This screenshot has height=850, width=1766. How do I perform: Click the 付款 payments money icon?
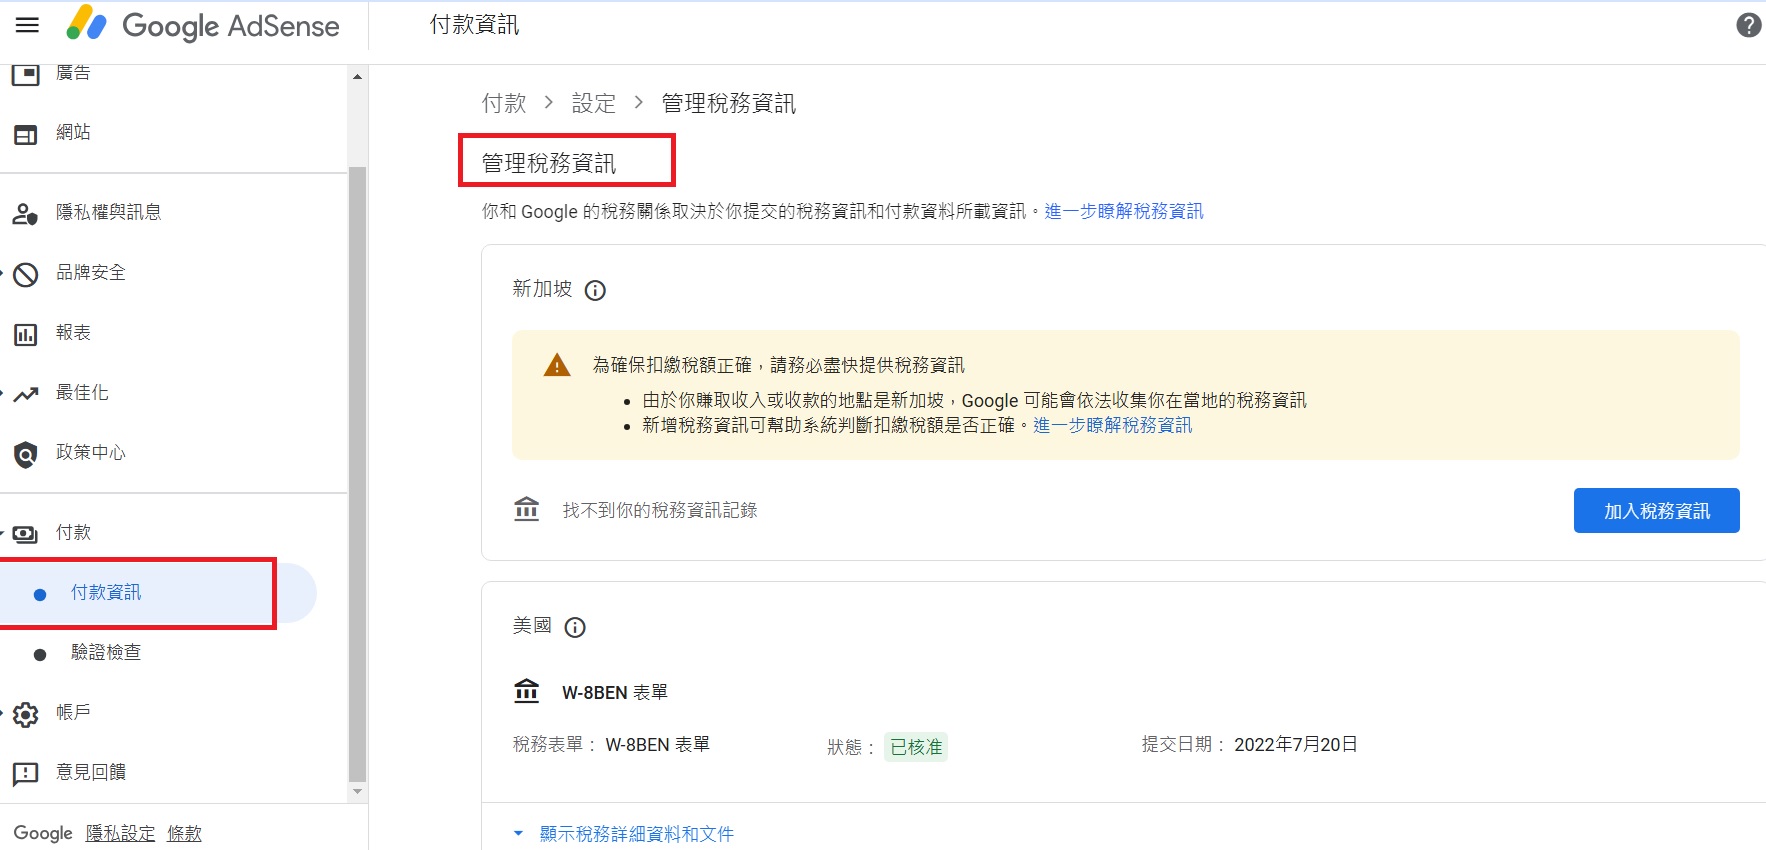[x=26, y=534]
